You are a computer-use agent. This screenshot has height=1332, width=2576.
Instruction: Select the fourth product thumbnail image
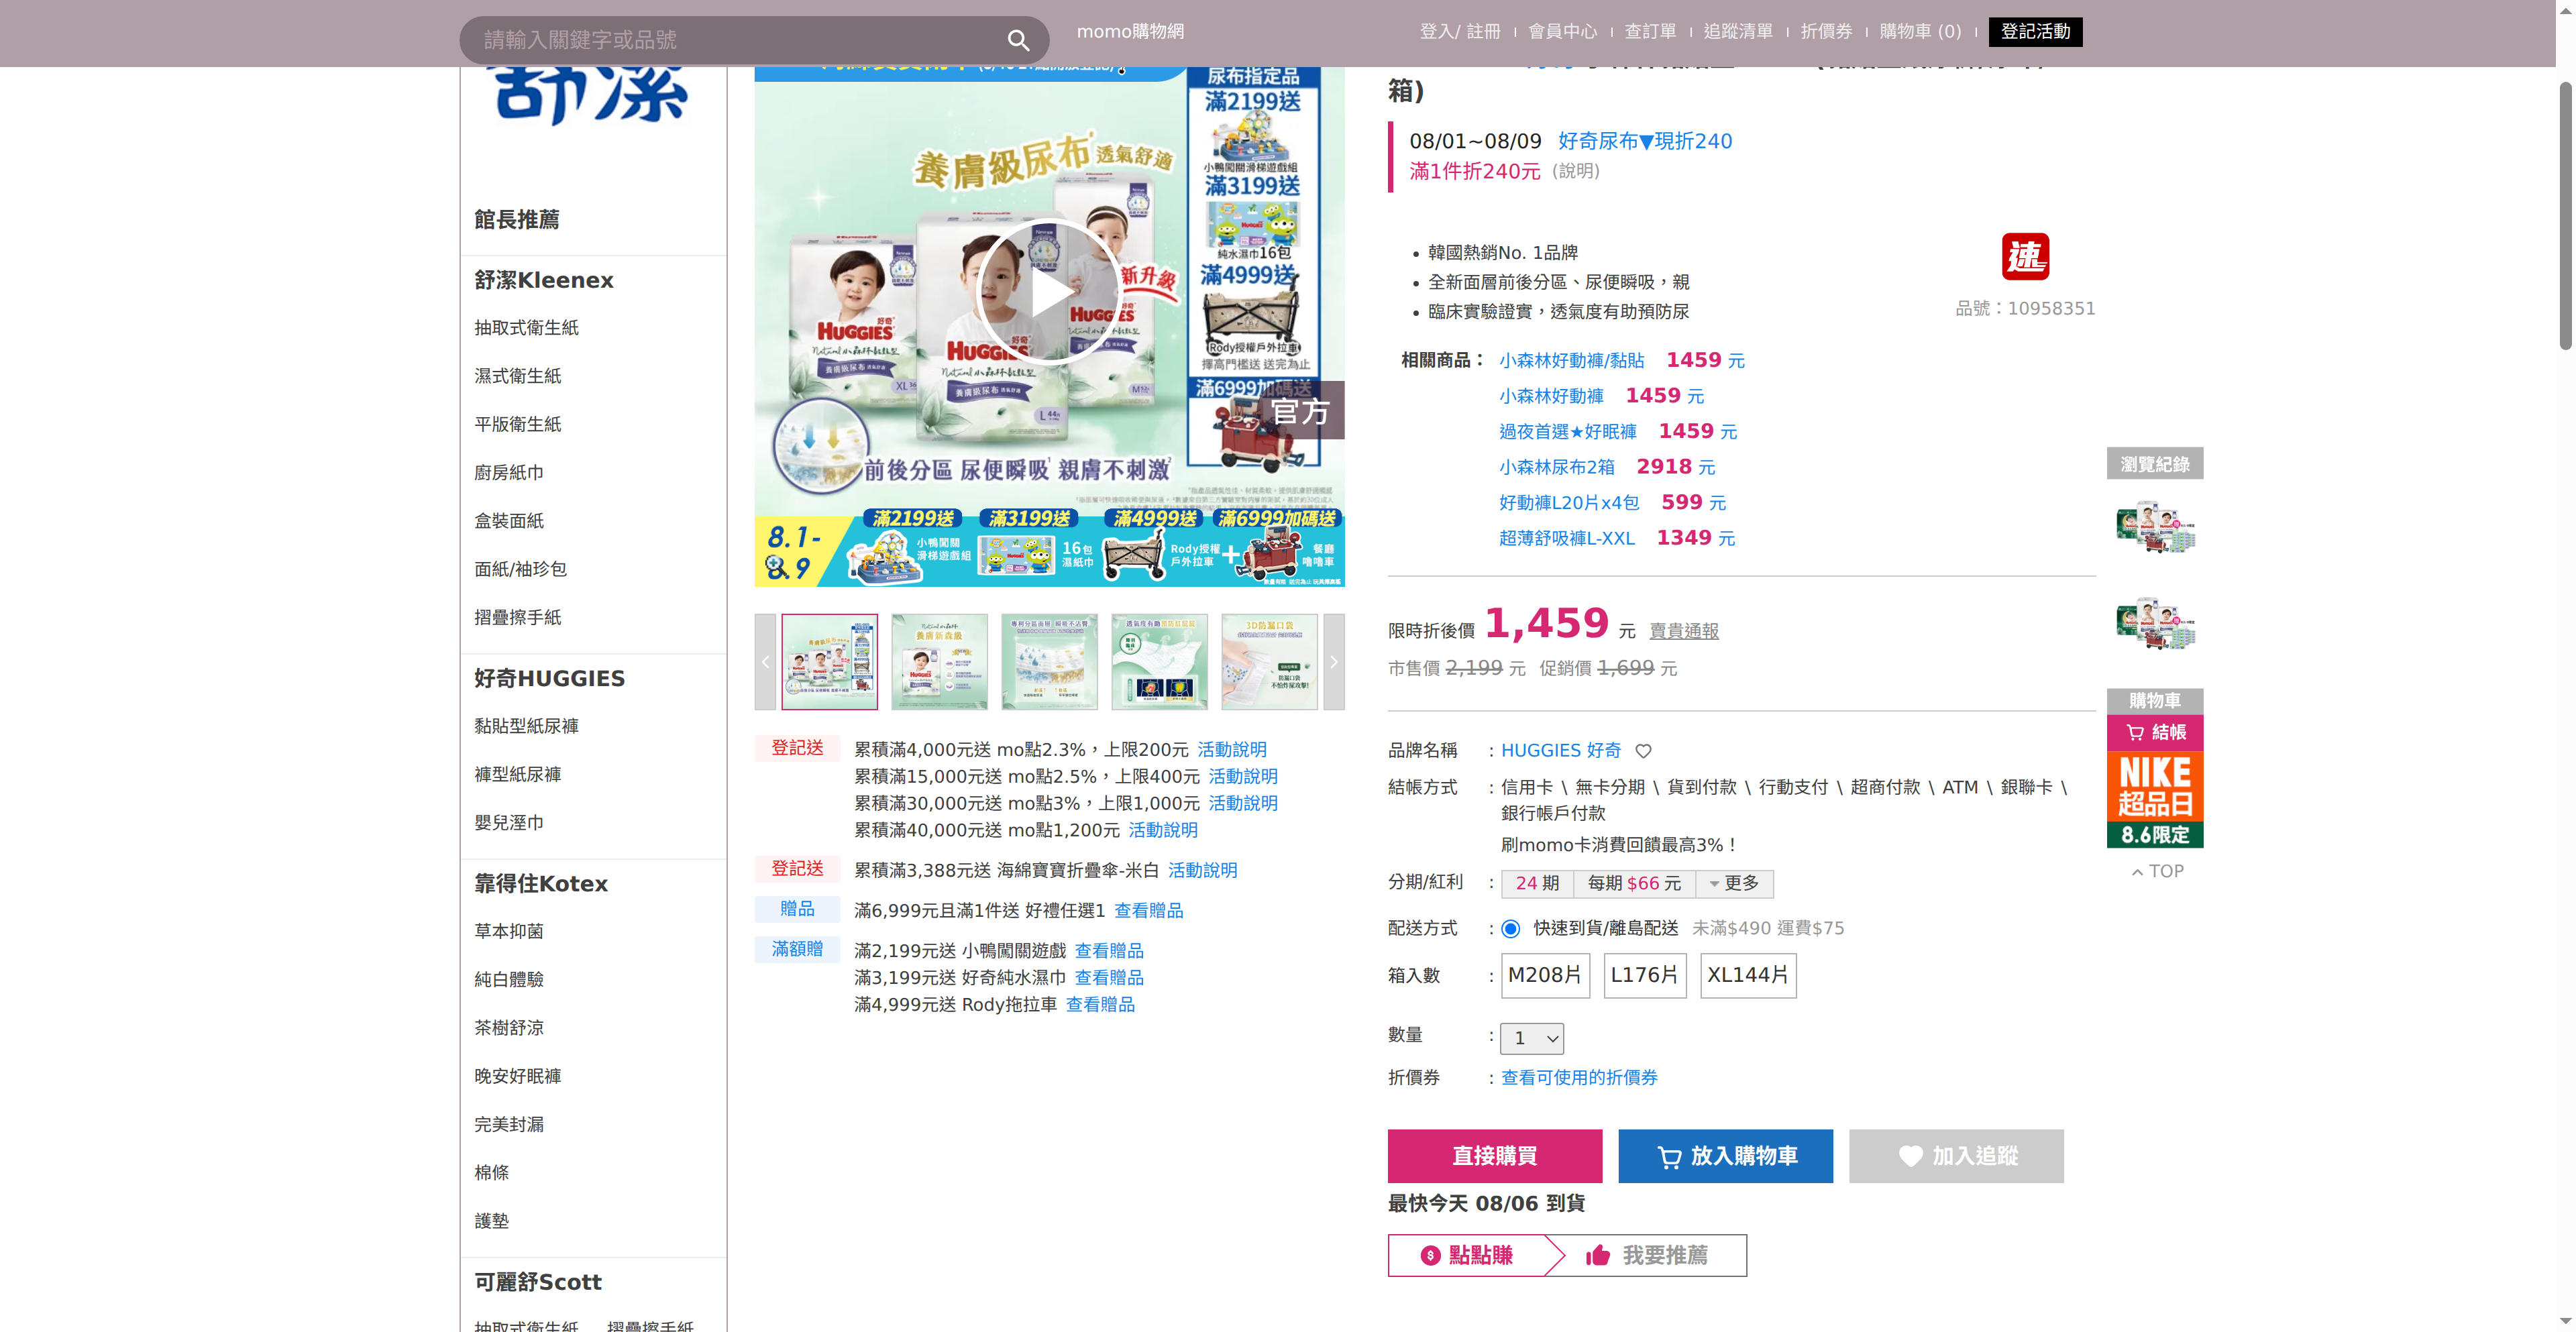tap(1160, 662)
